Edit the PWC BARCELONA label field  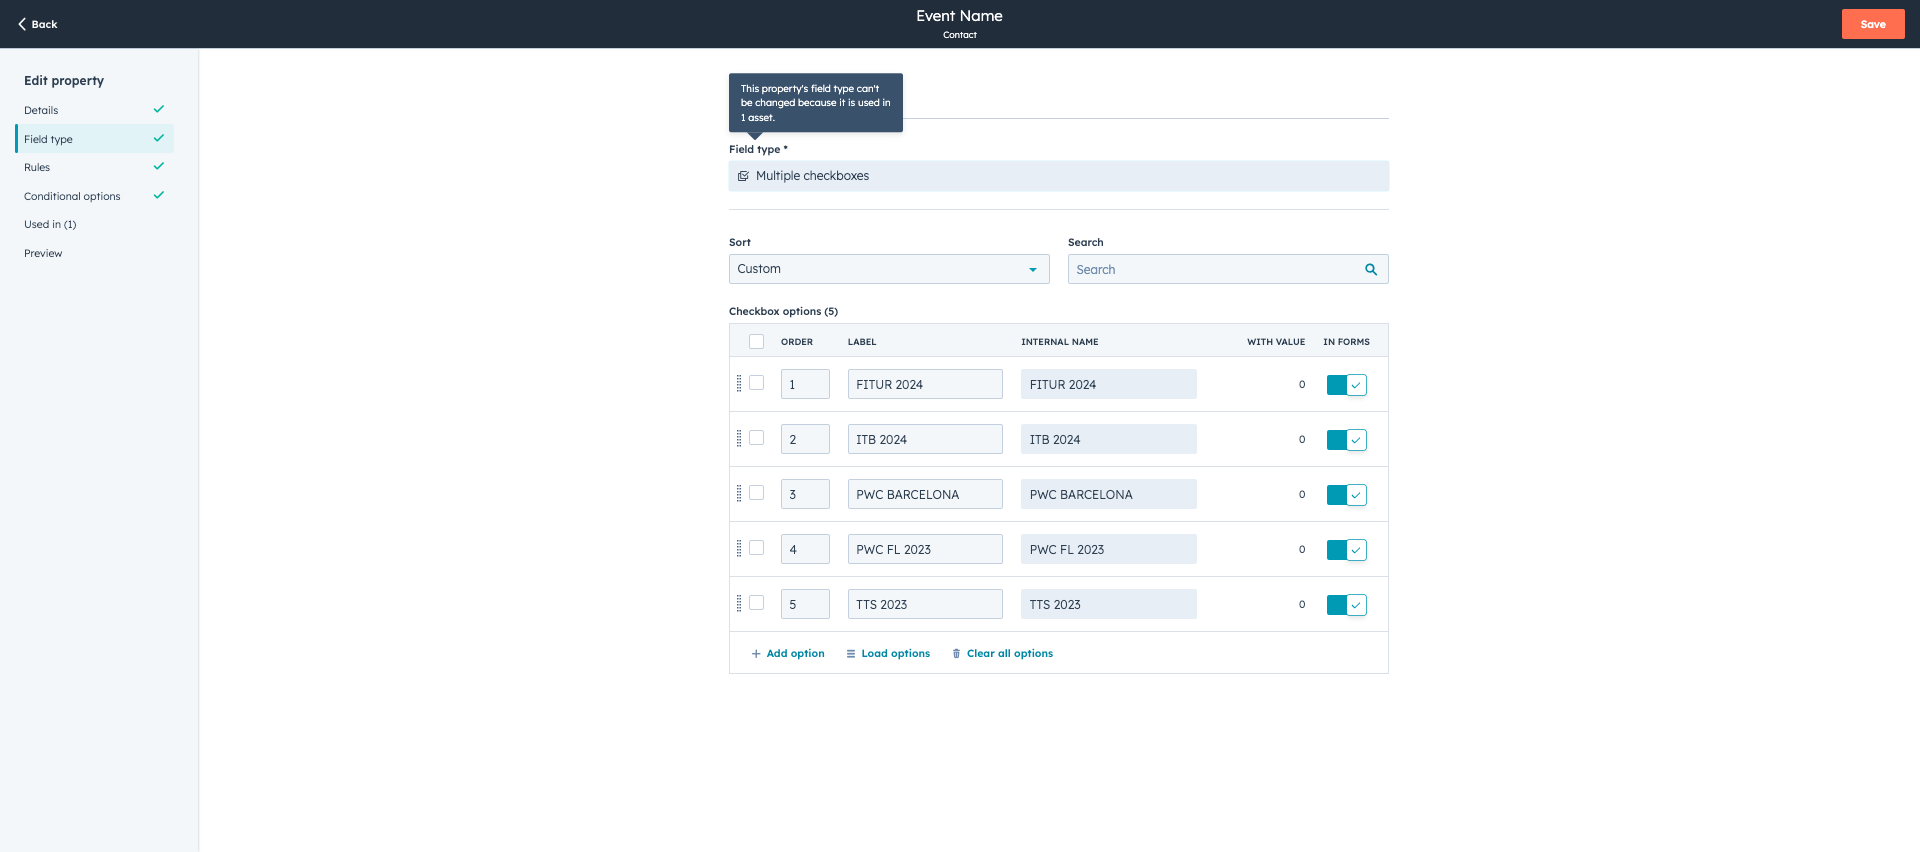[925, 494]
